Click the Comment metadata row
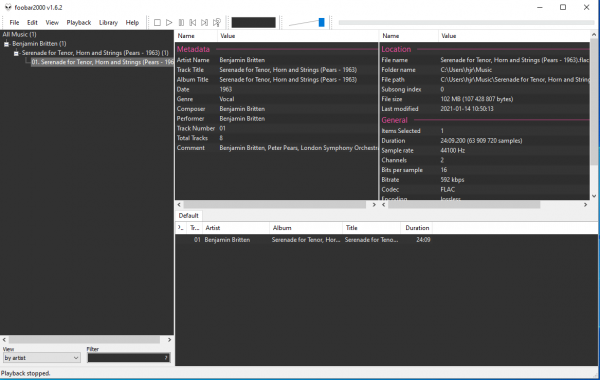This screenshot has height=380, width=600. (x=276, y=148)
